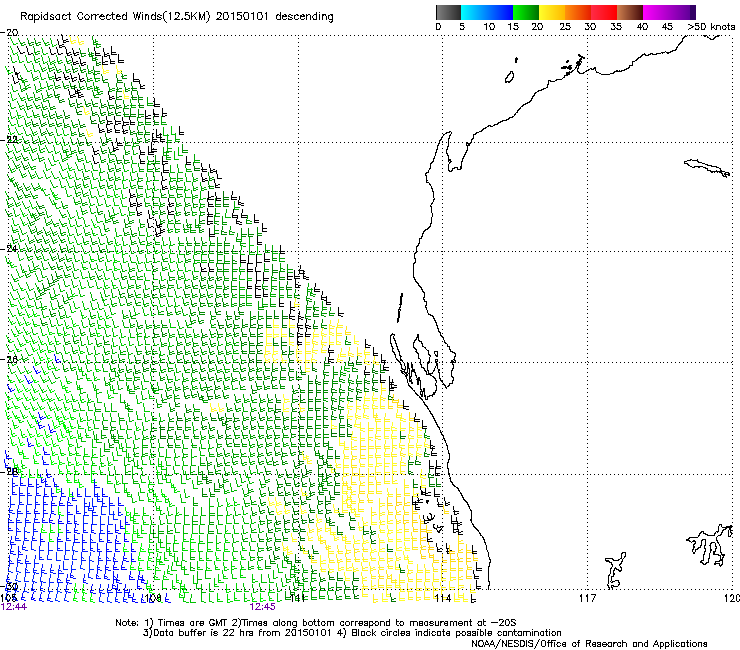Click the small island outline near -22 east

707,168
